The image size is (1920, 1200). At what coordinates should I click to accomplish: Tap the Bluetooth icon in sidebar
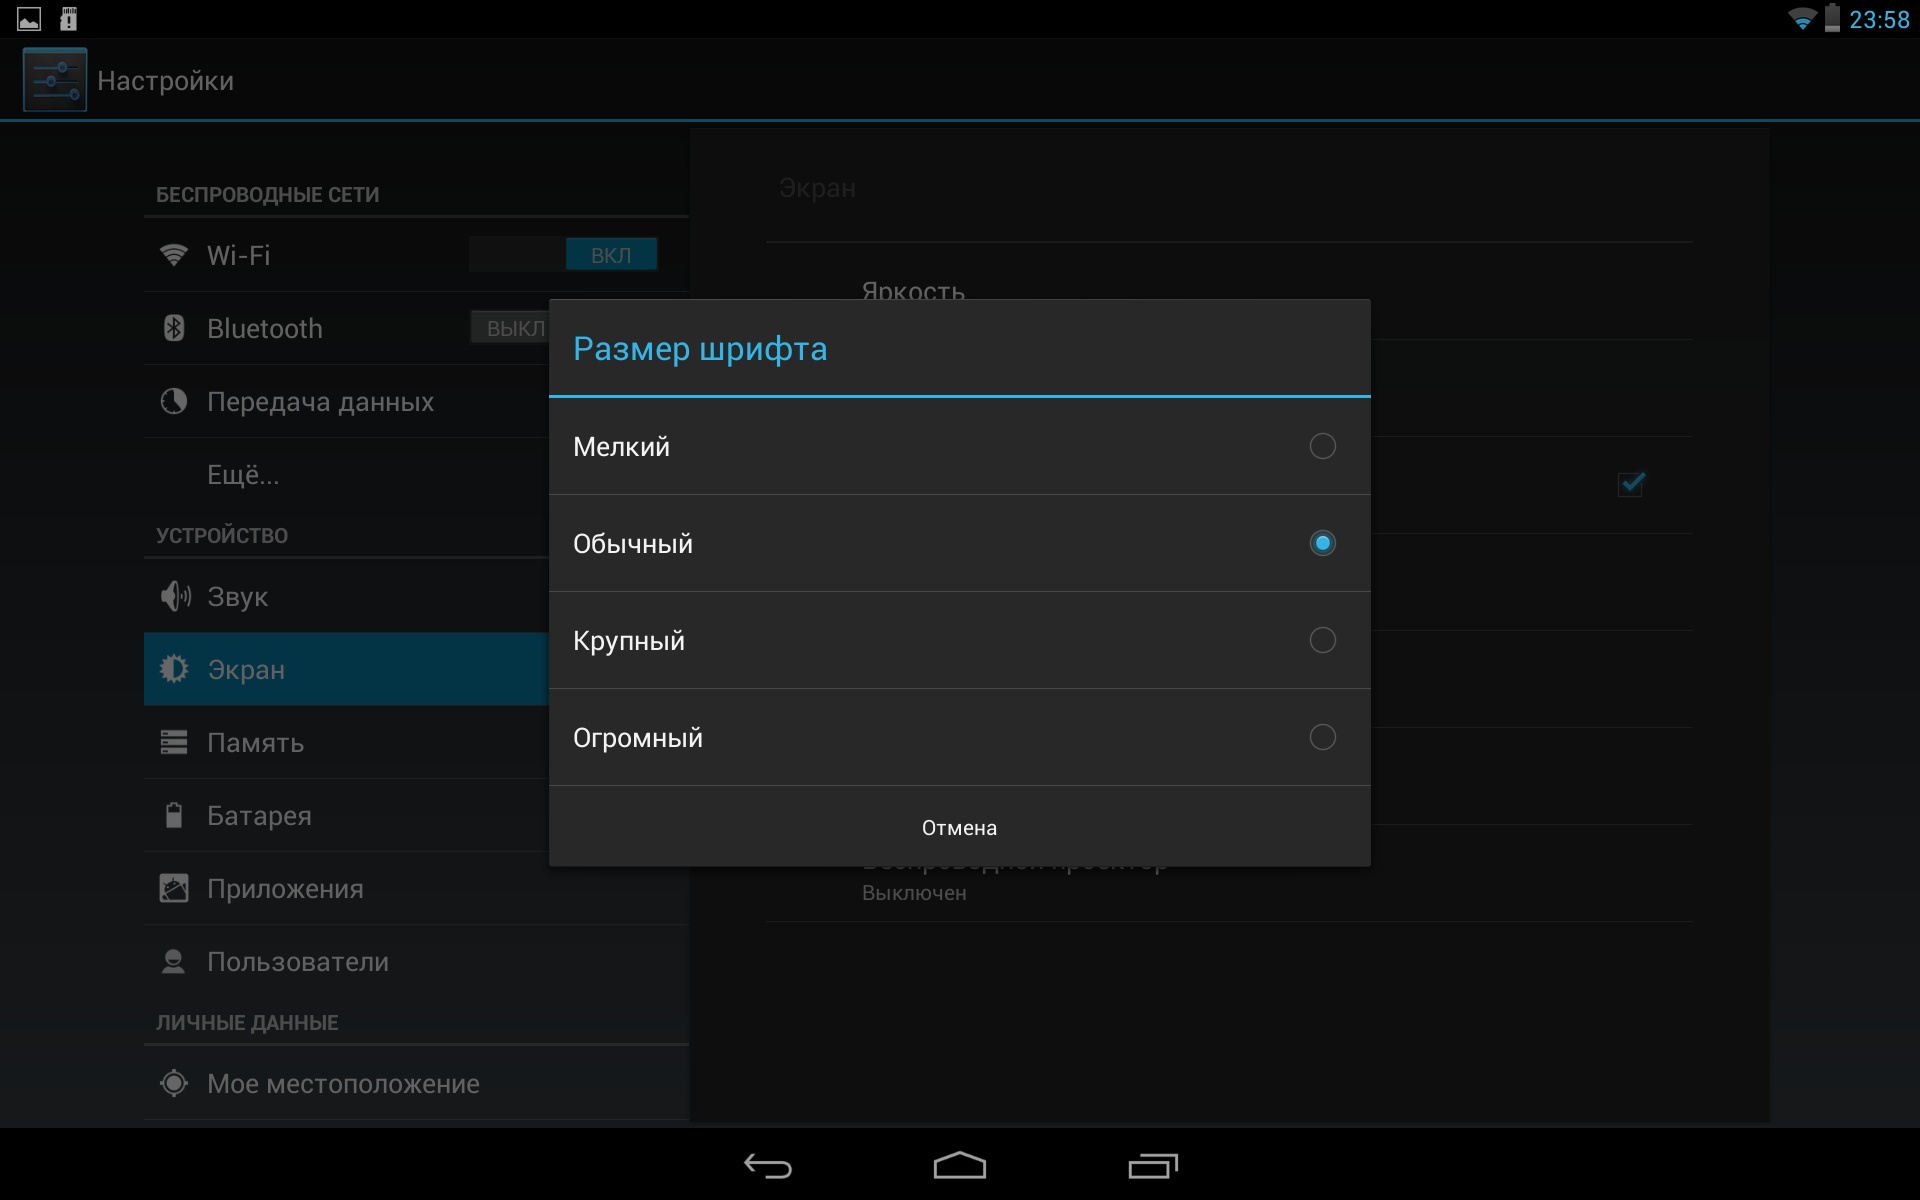[174, 328]
